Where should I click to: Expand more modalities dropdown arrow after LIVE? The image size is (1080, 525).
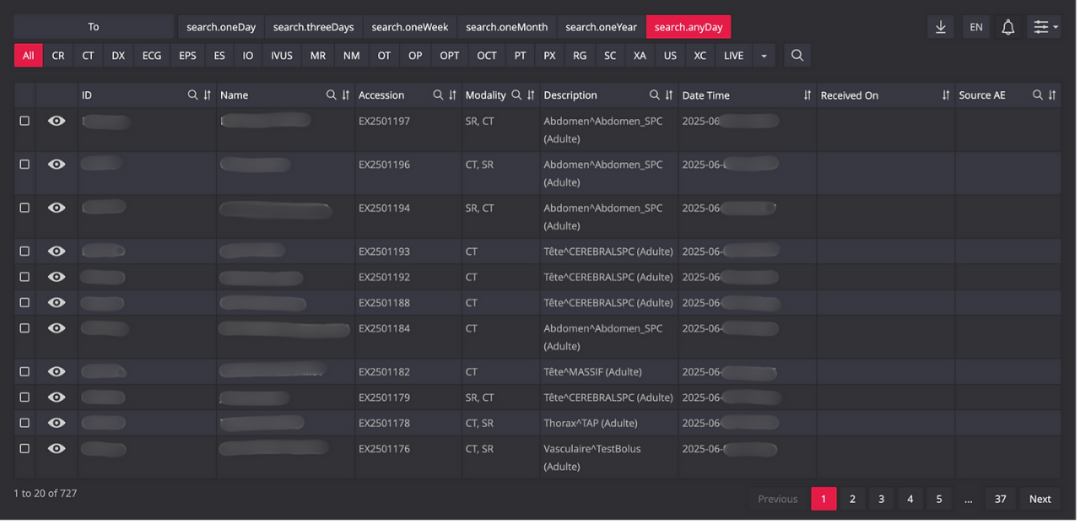point(764,56)
